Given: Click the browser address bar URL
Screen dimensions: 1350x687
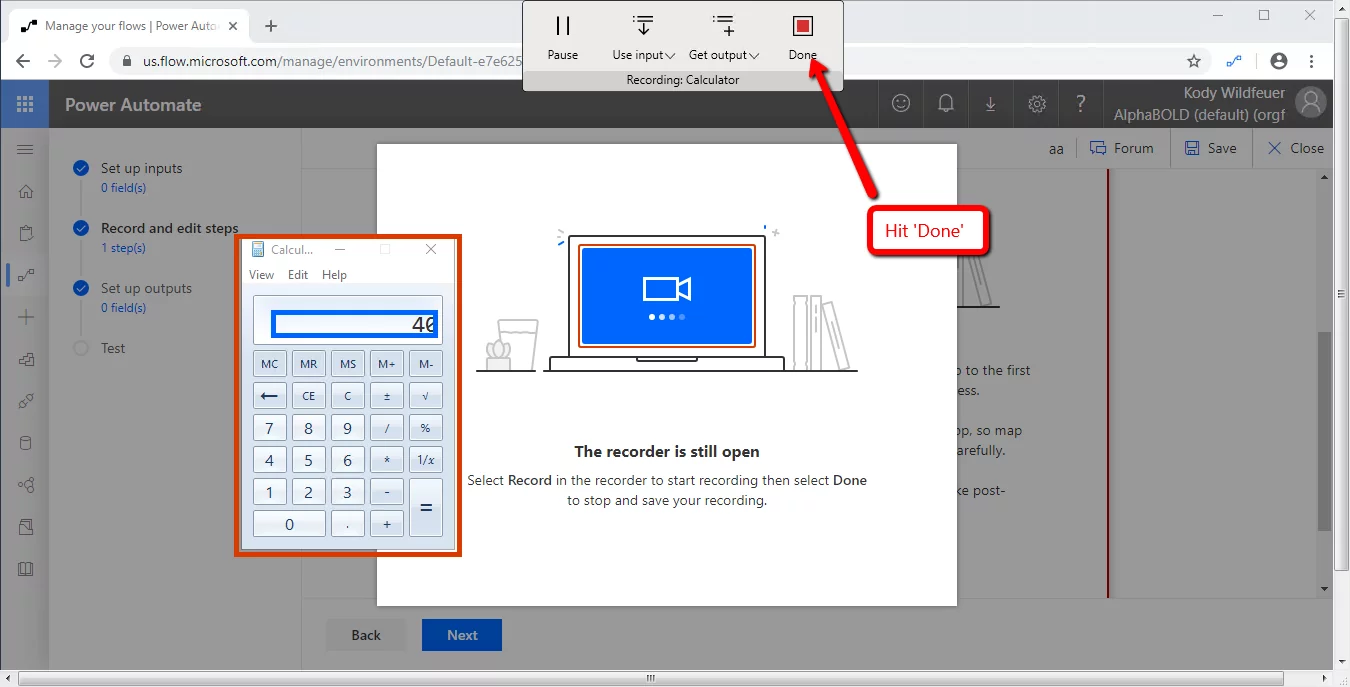Looking at the screenshot, I should click(x=332, y=61).
